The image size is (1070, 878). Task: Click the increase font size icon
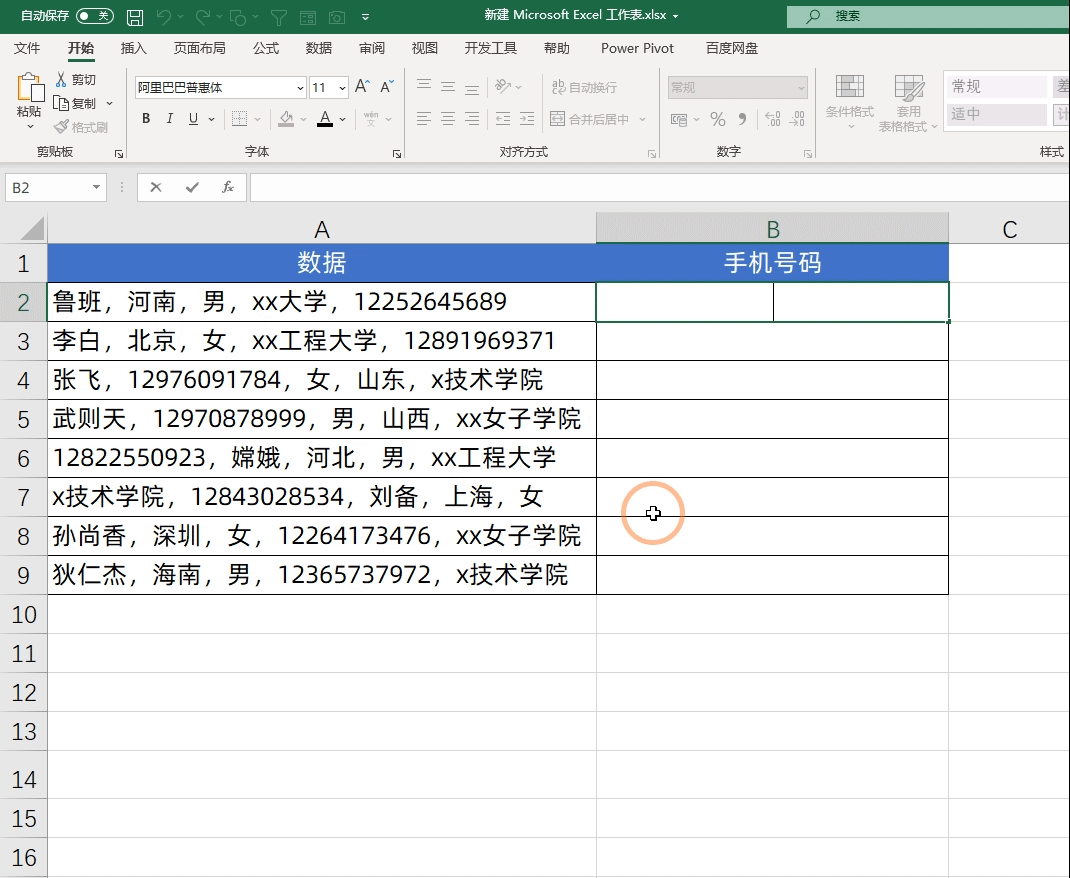coord(362,86)
